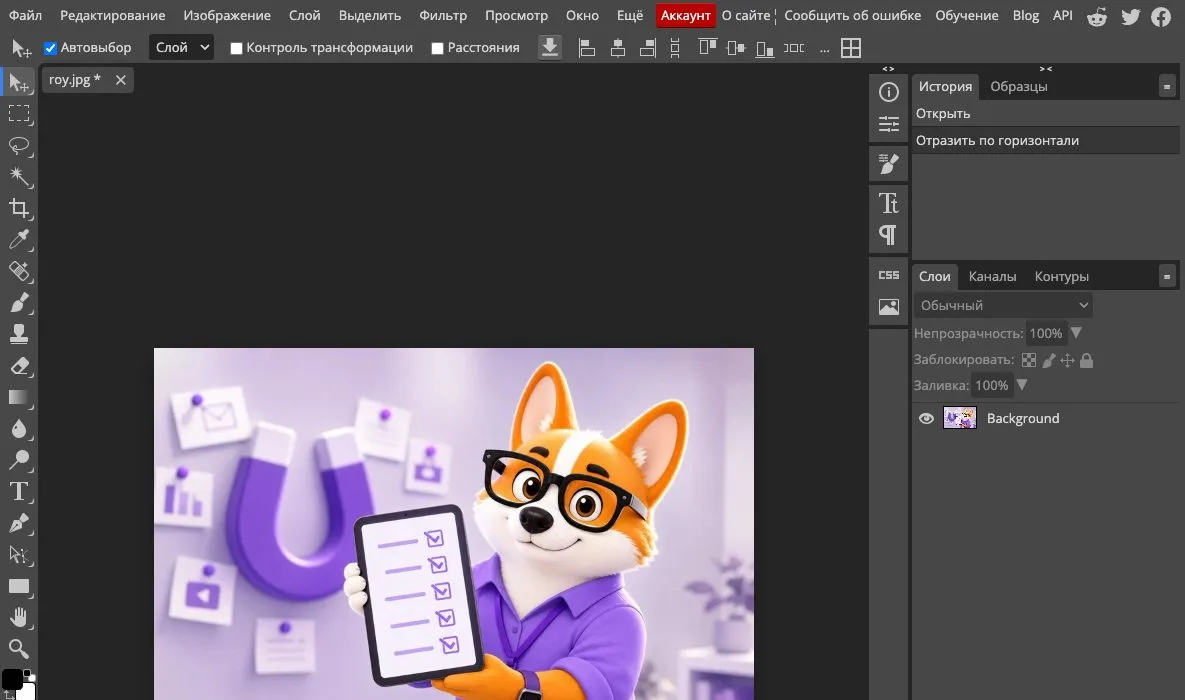The height and width of the screenshot is (700, 1185).
Task: Toggle lock all padlock icon
Action: (1087, 361)
